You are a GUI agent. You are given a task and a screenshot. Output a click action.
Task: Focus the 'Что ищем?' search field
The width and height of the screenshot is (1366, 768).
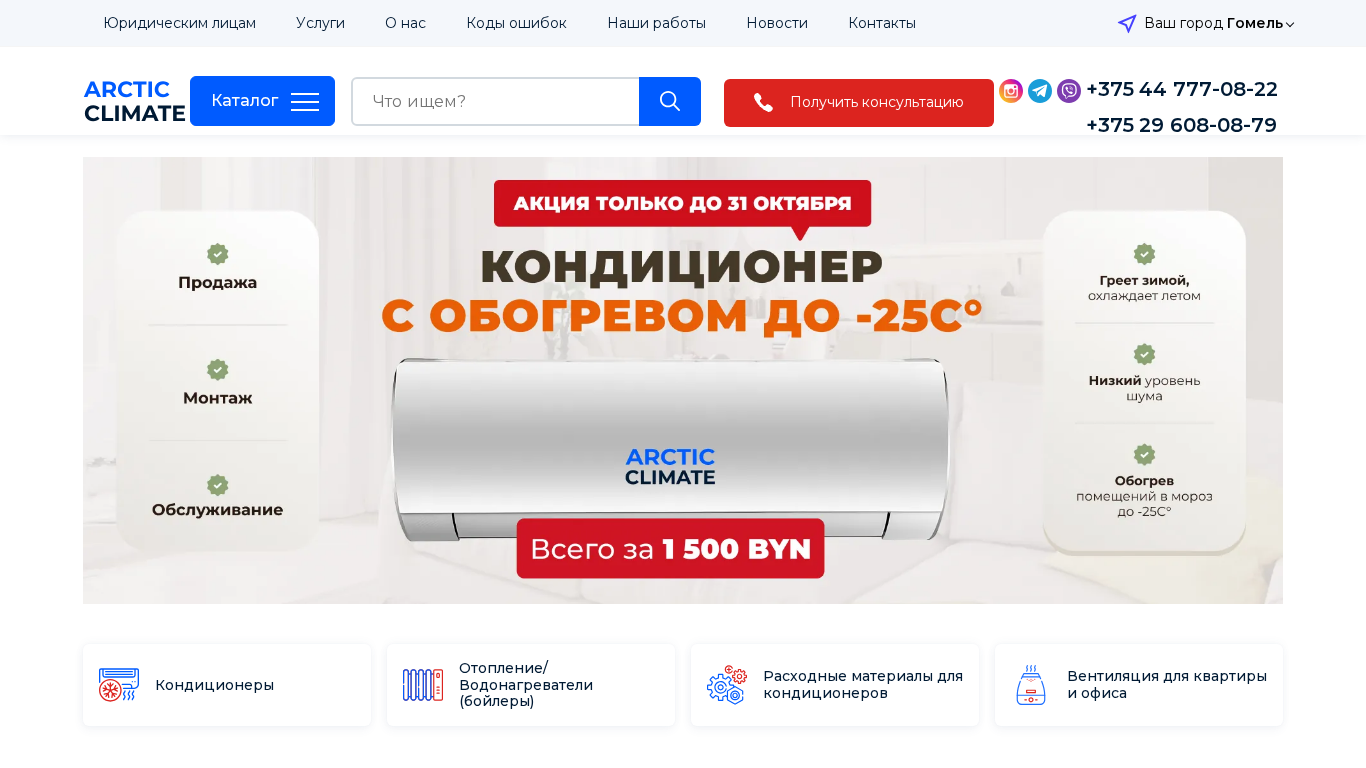point(496,101)
